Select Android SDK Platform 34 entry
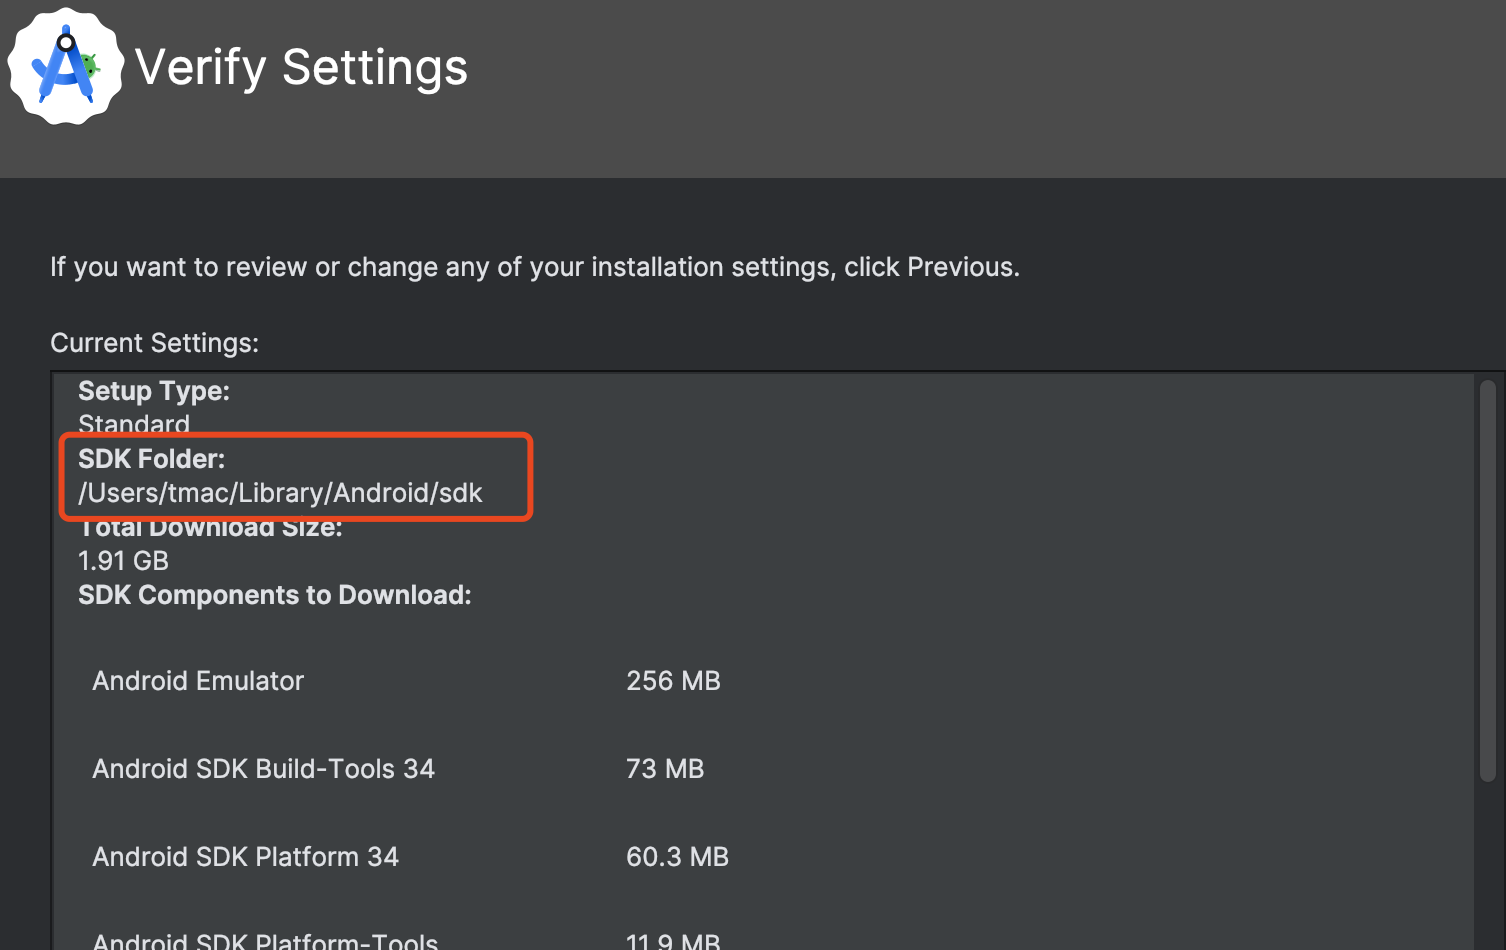This screenshot has height=950, width=1506. click(x=245, y=857)
